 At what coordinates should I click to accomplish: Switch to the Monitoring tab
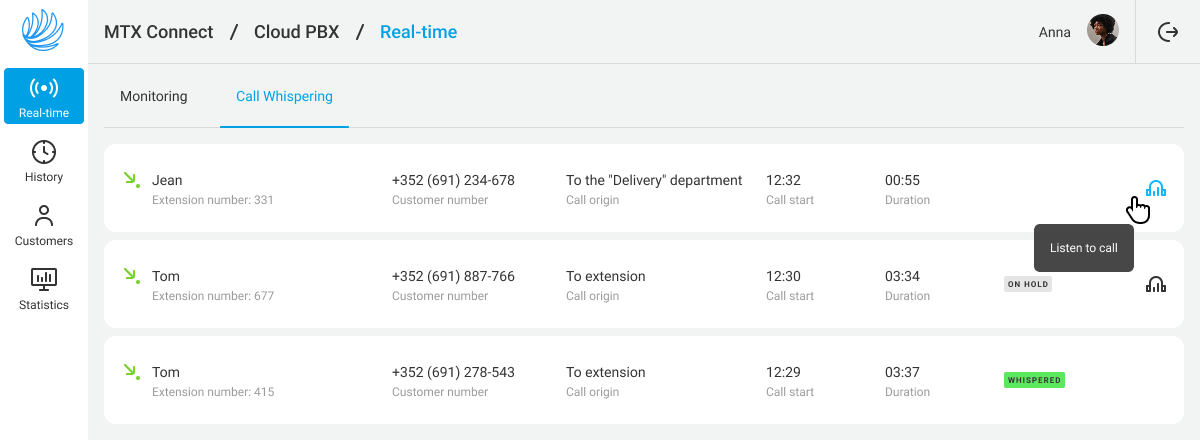(153, 97)
